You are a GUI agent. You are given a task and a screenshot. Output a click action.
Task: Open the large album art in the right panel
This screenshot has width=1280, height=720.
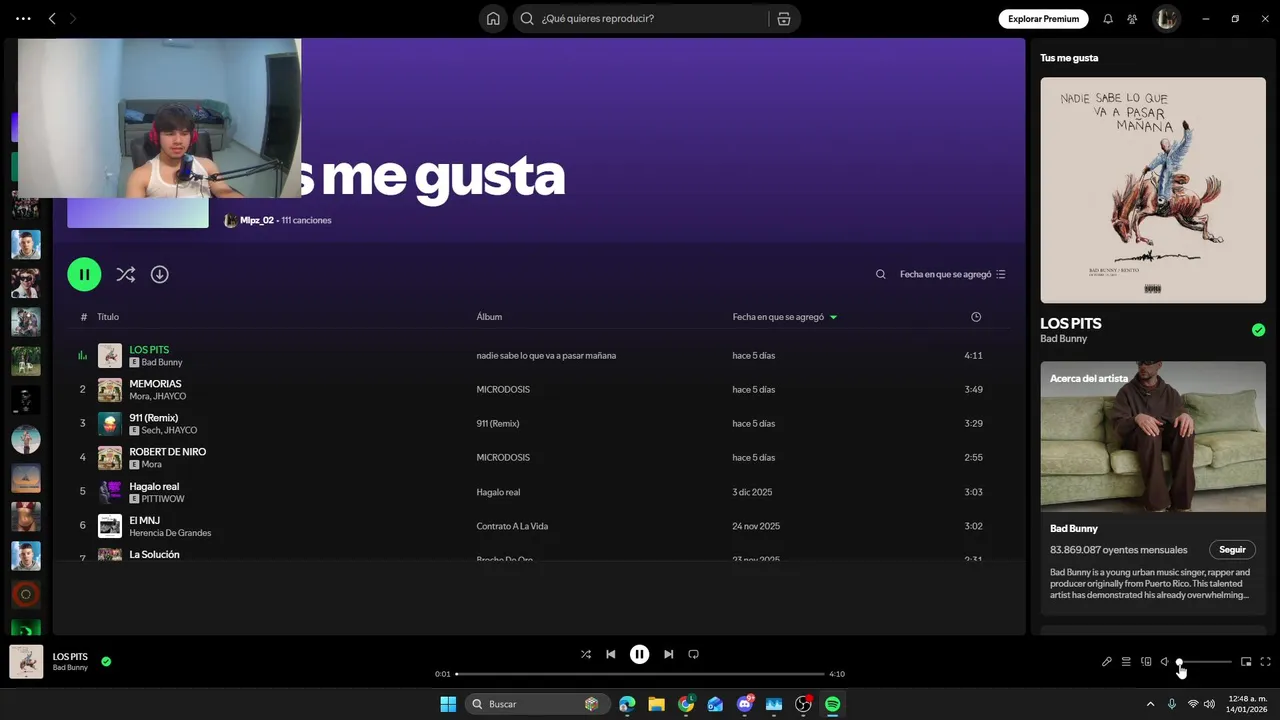point(1153,190)
